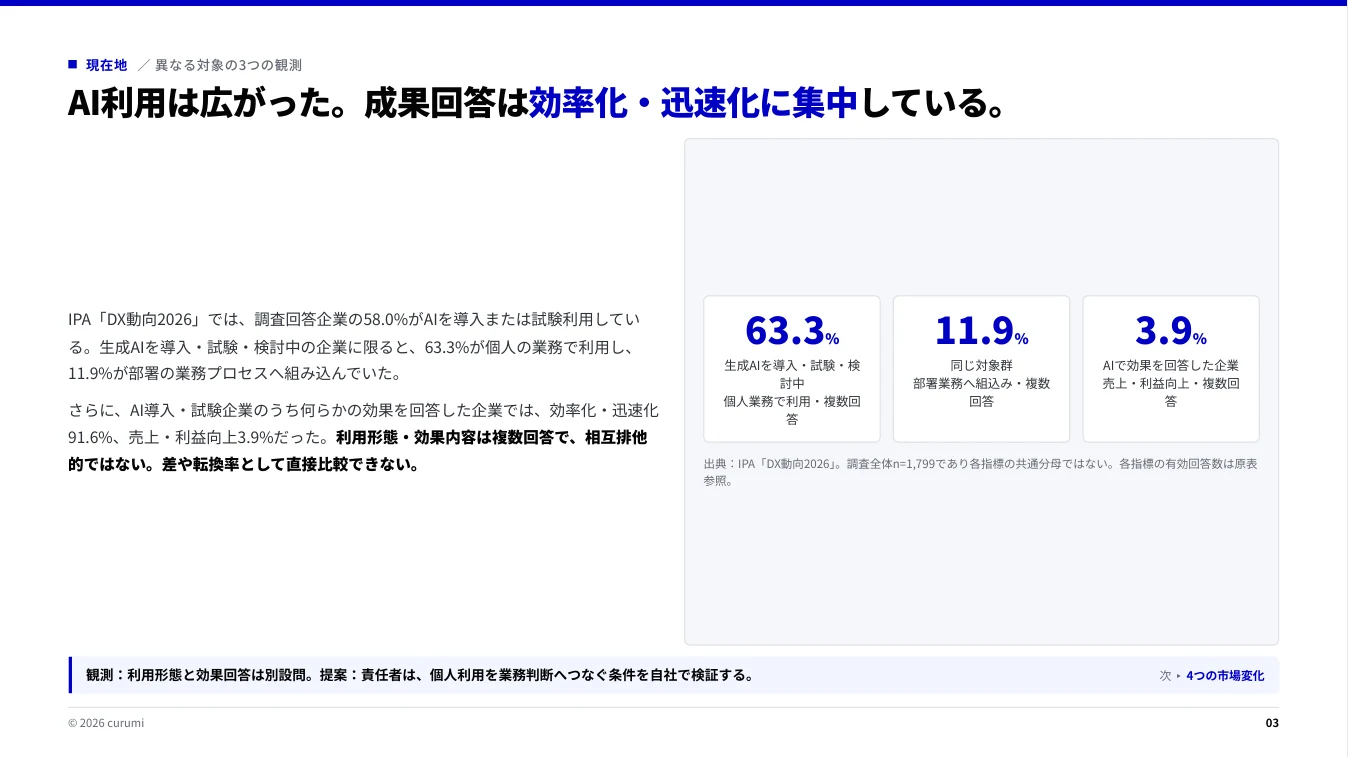1348x757 pixels.
Task: Click the page number '03'
Action: click(1272, 723)
